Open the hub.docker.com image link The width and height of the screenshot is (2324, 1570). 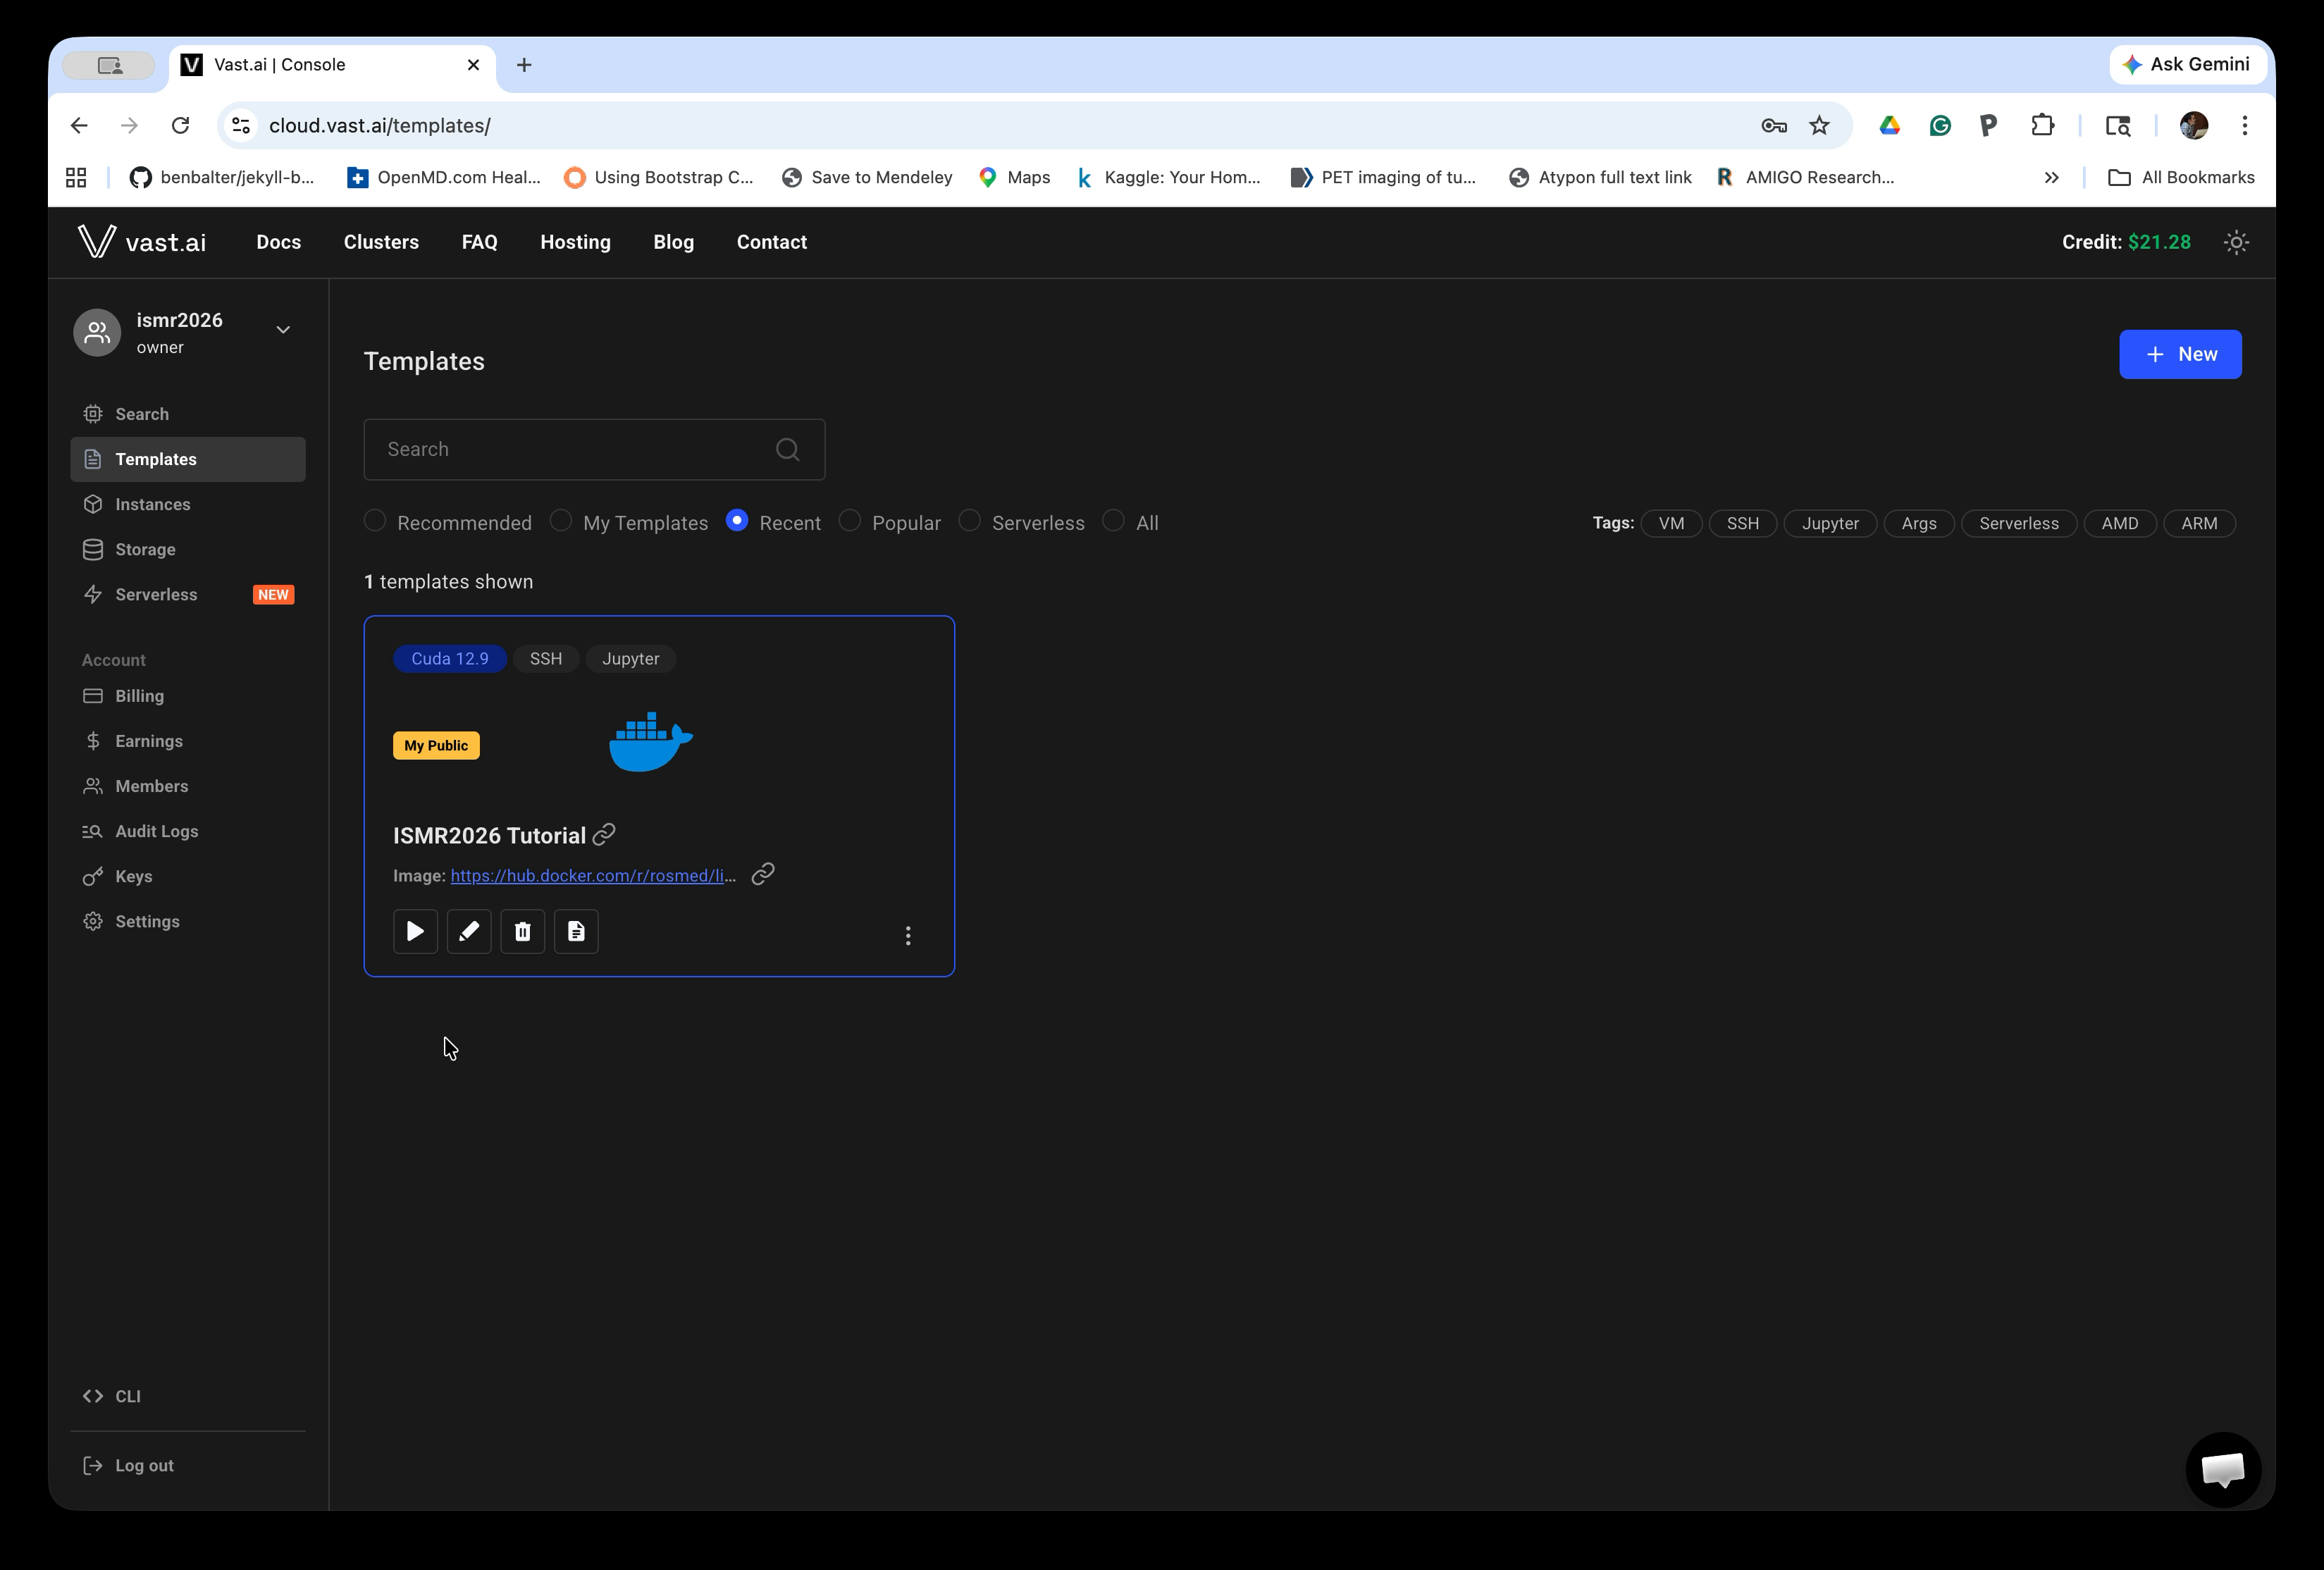(593, 875)
